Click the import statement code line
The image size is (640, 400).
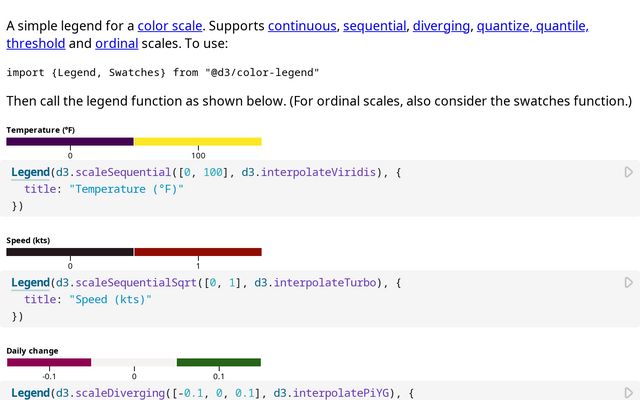click(162, 72)
